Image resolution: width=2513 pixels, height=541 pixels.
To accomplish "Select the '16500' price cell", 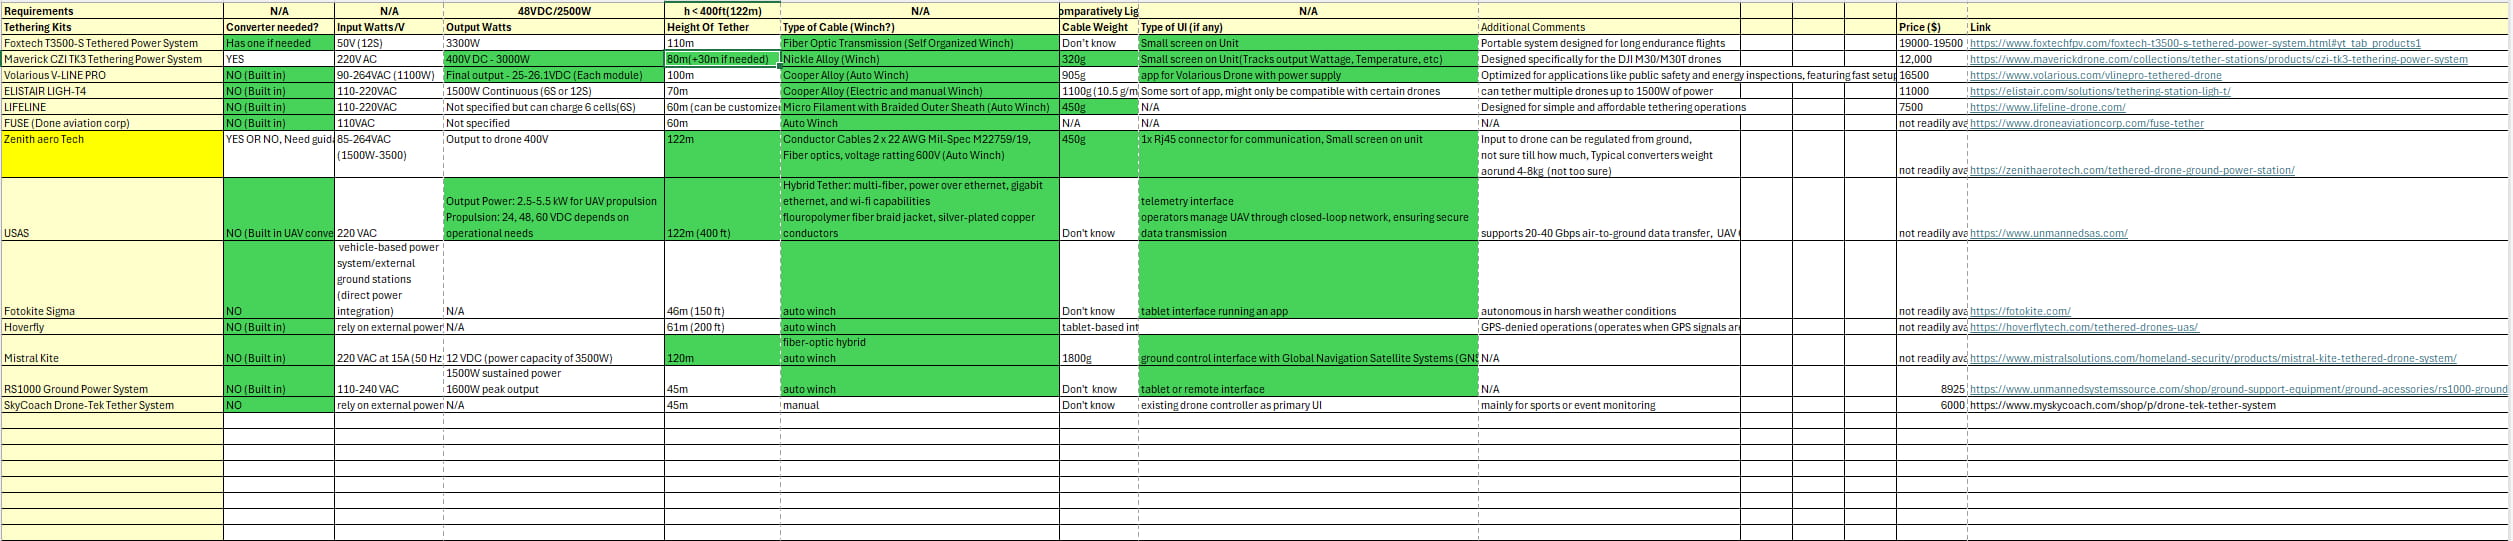I will click(1931, 75).
